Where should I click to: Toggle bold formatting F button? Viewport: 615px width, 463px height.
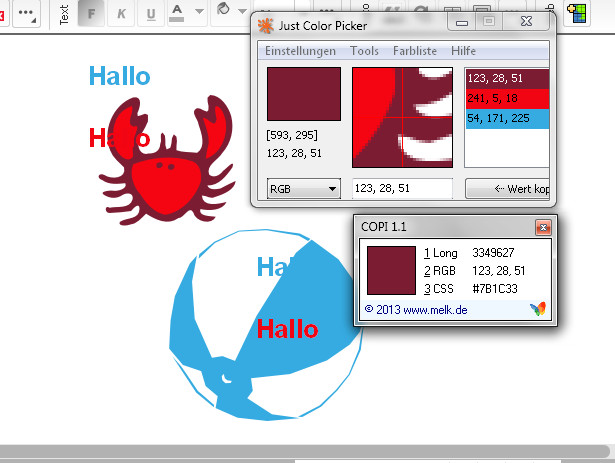(x=91, y=14)
